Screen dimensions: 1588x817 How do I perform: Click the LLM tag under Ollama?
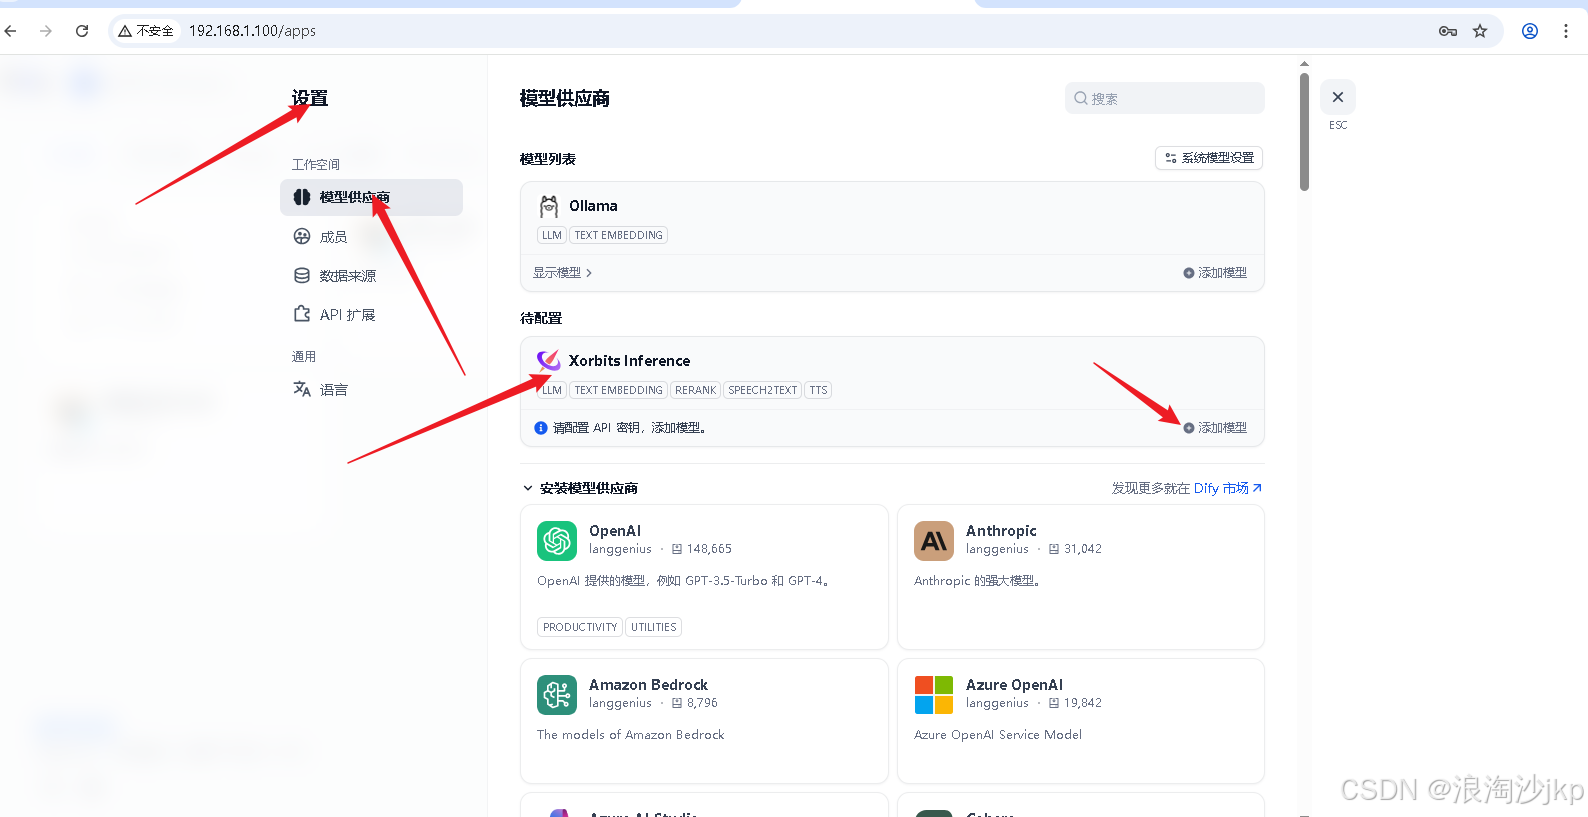click(x=552, y=235)
